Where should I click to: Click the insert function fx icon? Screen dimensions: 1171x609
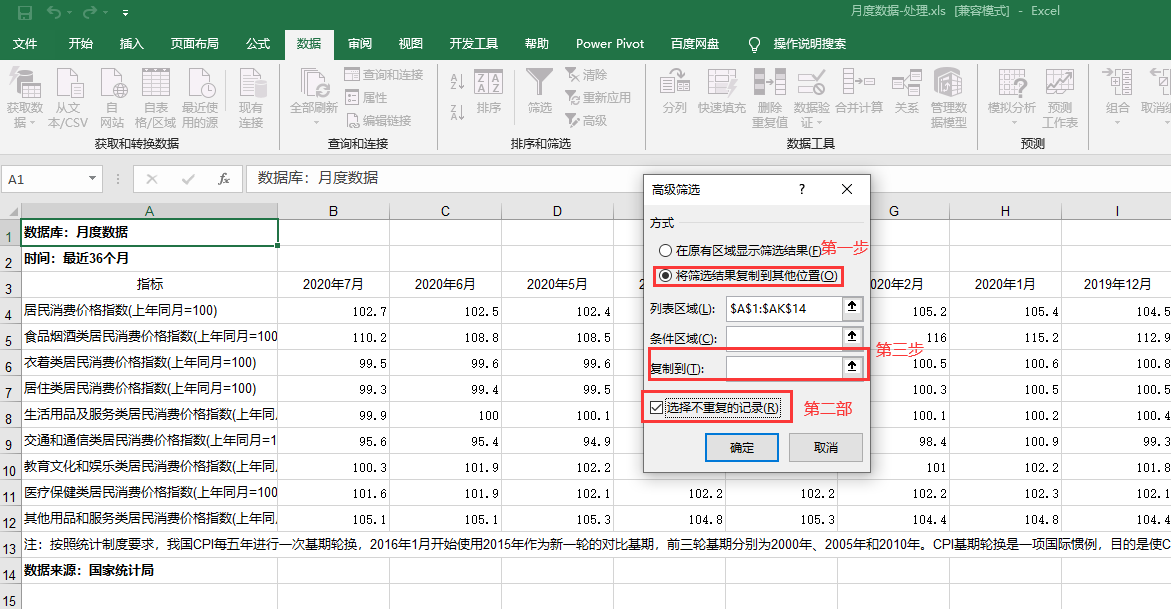223,179
